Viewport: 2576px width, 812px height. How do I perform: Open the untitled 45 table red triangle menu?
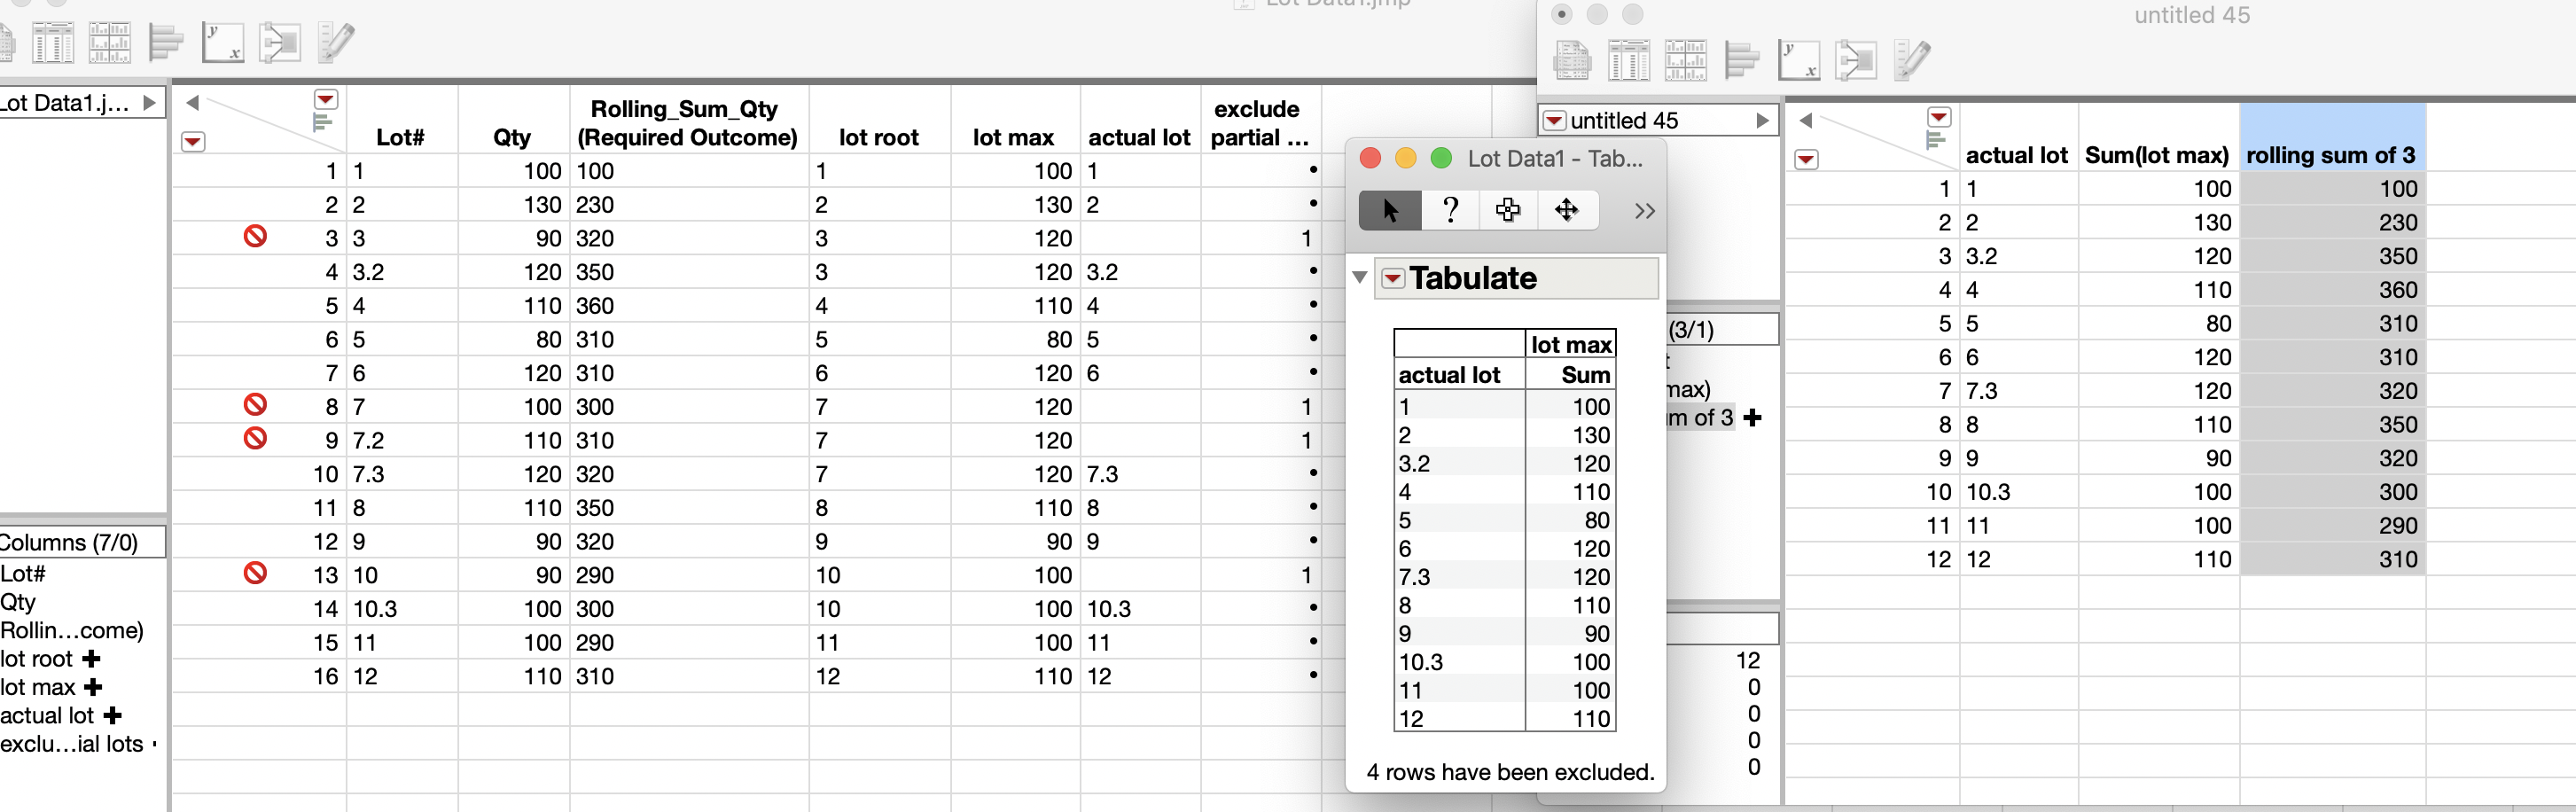[x=1554, y=121]
